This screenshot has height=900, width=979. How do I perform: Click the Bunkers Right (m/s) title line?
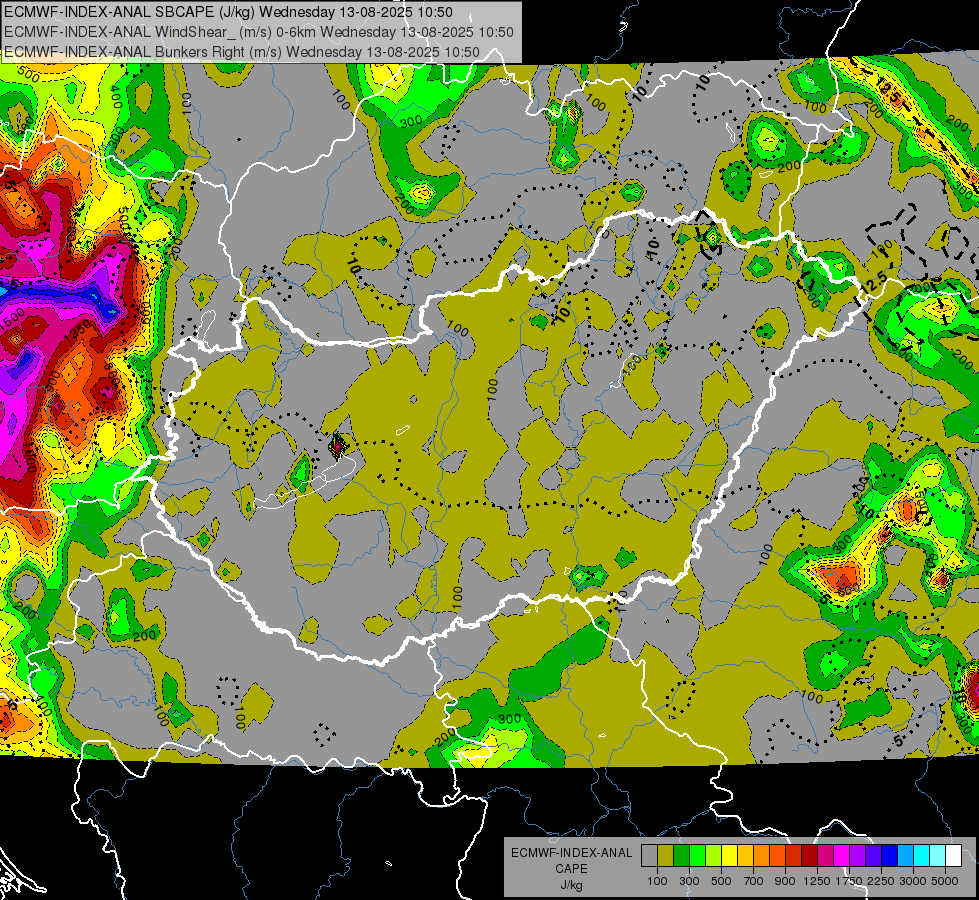coord(242,52)
